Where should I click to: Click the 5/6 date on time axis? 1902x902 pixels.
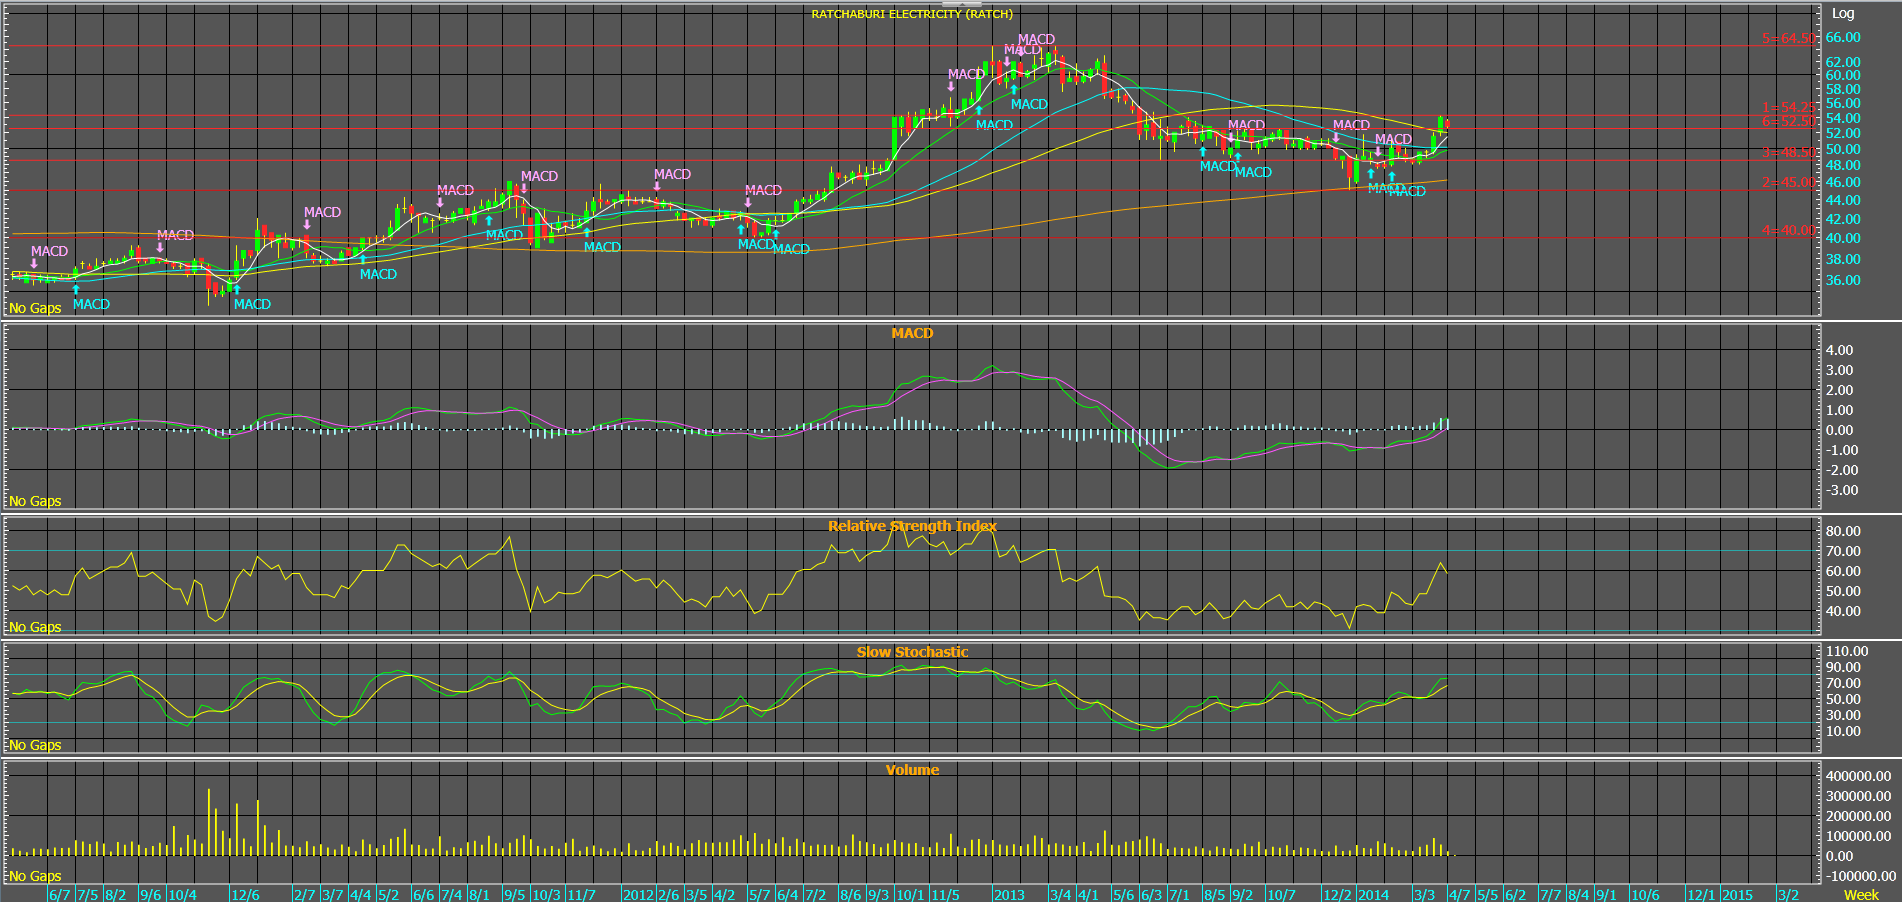[x=1124, y=895]
